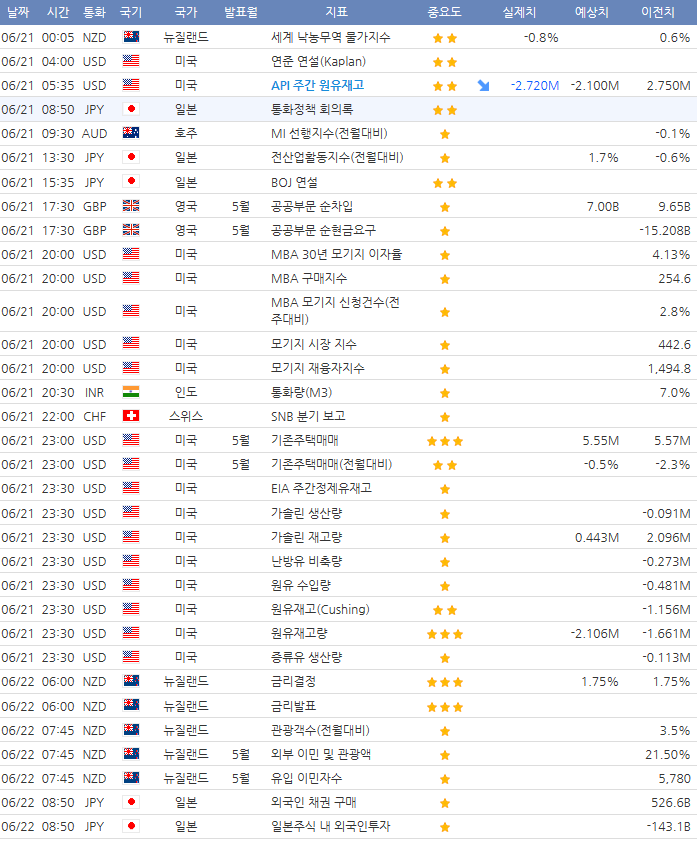The height and width of the screenshot is (842, 697).
Task: Click the Australia flag in MI 선행지수 row
Action: point(131,133)
